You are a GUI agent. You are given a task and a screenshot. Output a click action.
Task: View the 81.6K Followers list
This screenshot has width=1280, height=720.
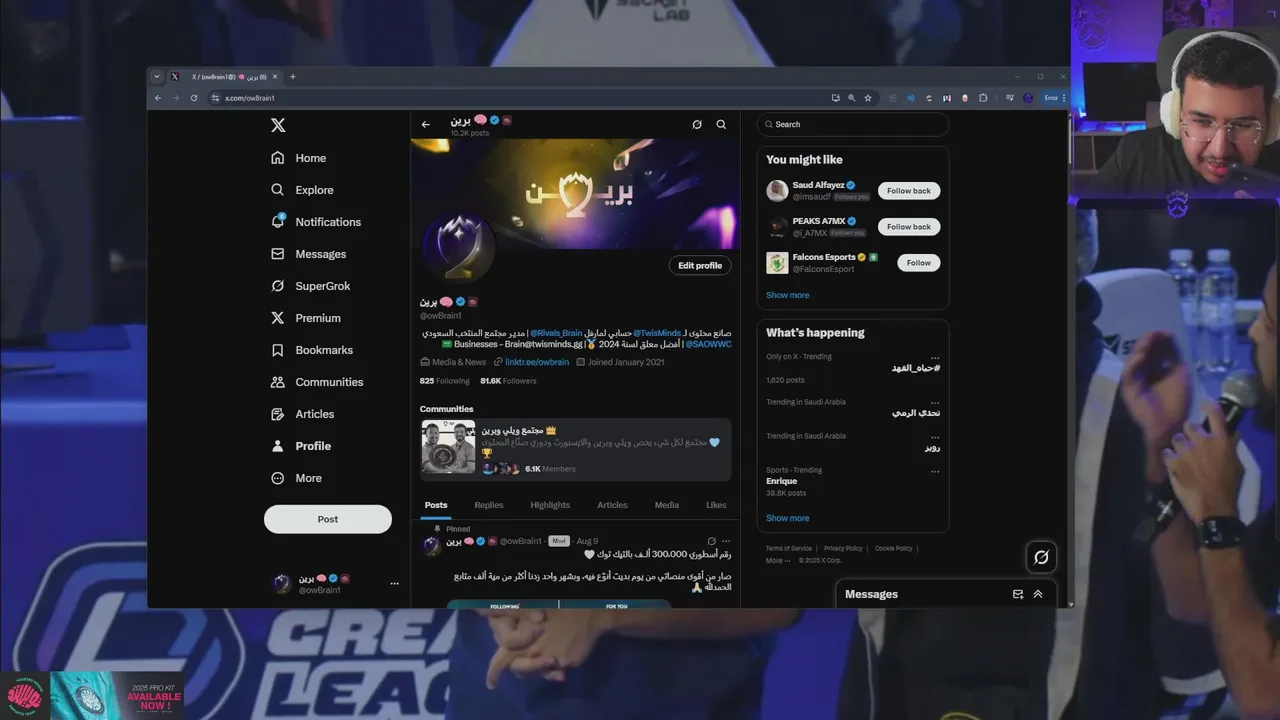pos(508,381)
